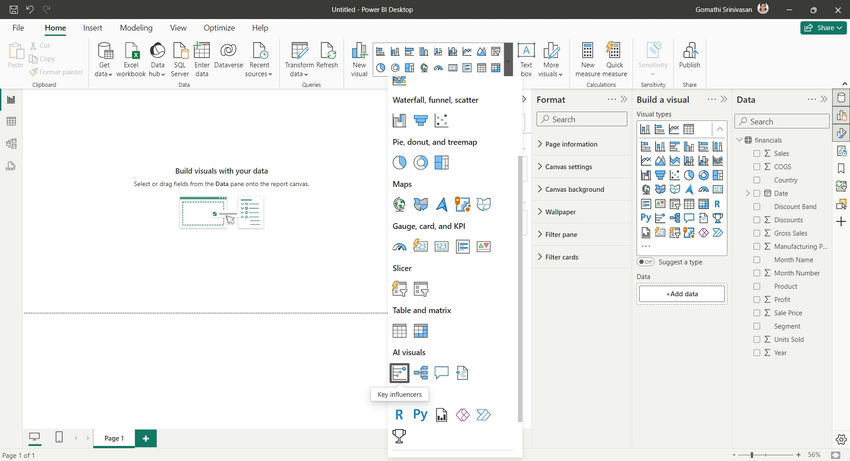Viewport: 850px width, 461px height.
Task: Open the Dataverse data source
Action: 228,51
